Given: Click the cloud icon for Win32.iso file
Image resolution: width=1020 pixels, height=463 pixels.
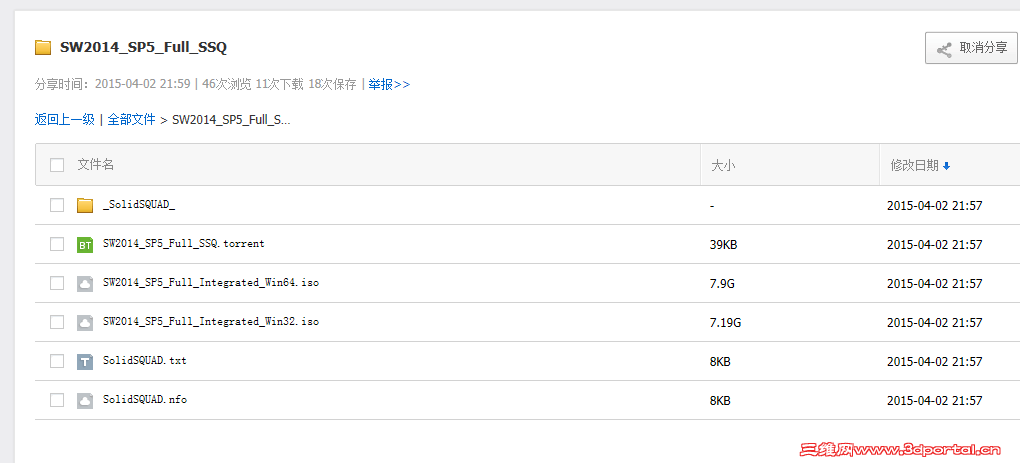Looking at the screenshot, I should click(85, 323).
